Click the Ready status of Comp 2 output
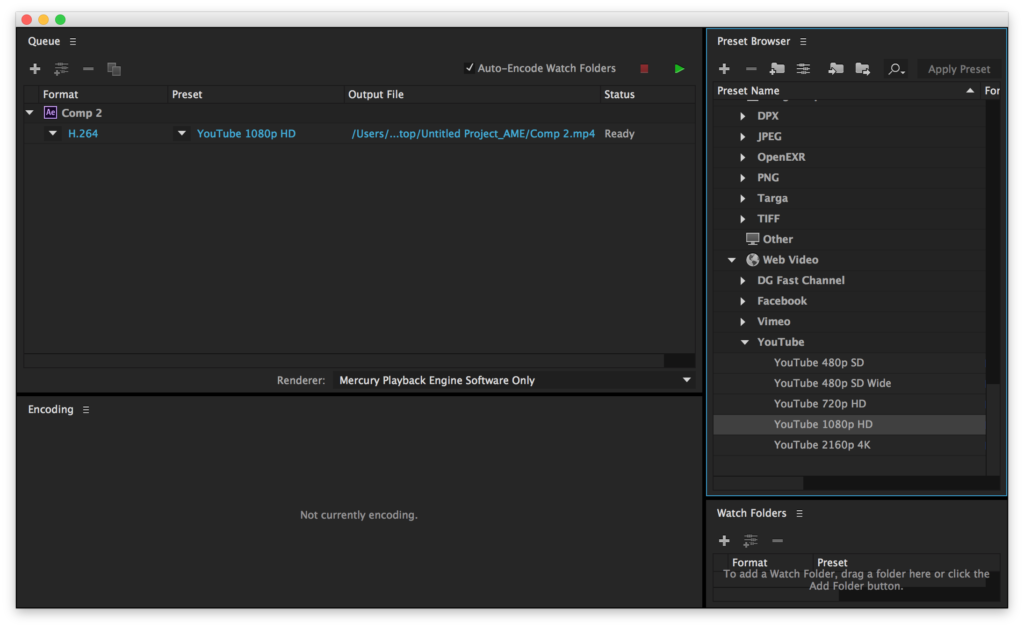 click(x=619, y=133)
